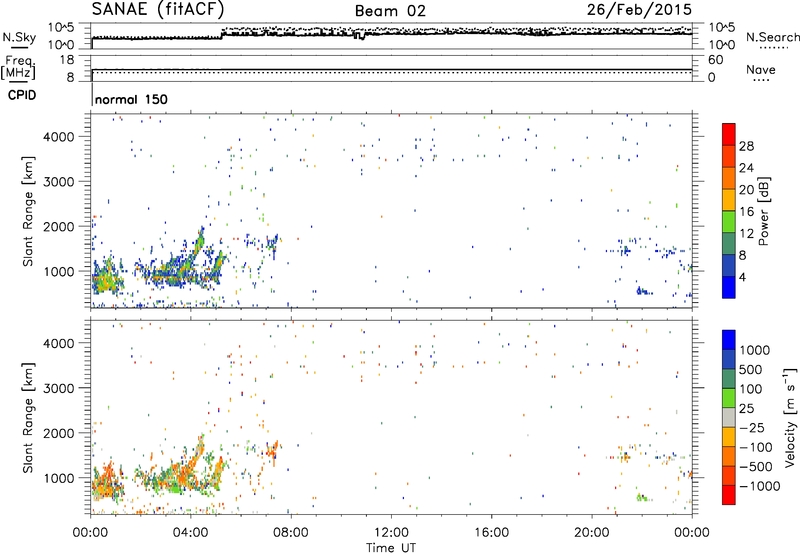Click the light green 12-16 dB swatch
Screen dimensions: 800x554
[x=729, y=222]
